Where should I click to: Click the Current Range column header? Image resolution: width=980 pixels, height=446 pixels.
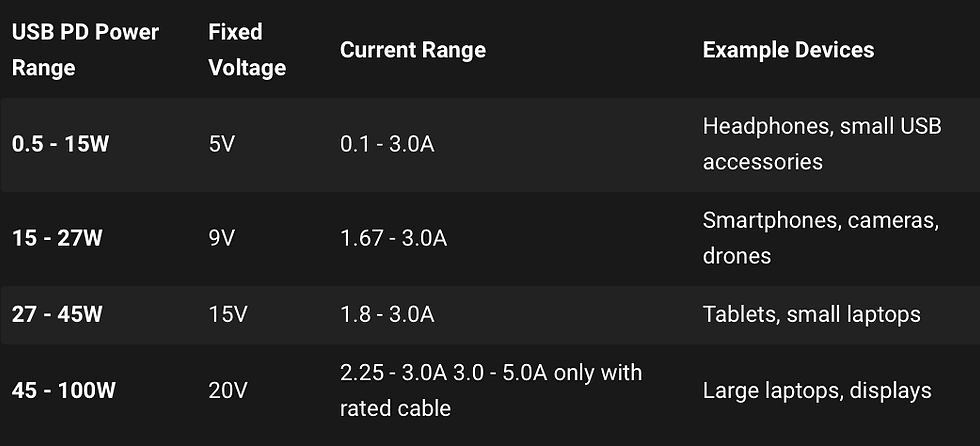[413, 50]
